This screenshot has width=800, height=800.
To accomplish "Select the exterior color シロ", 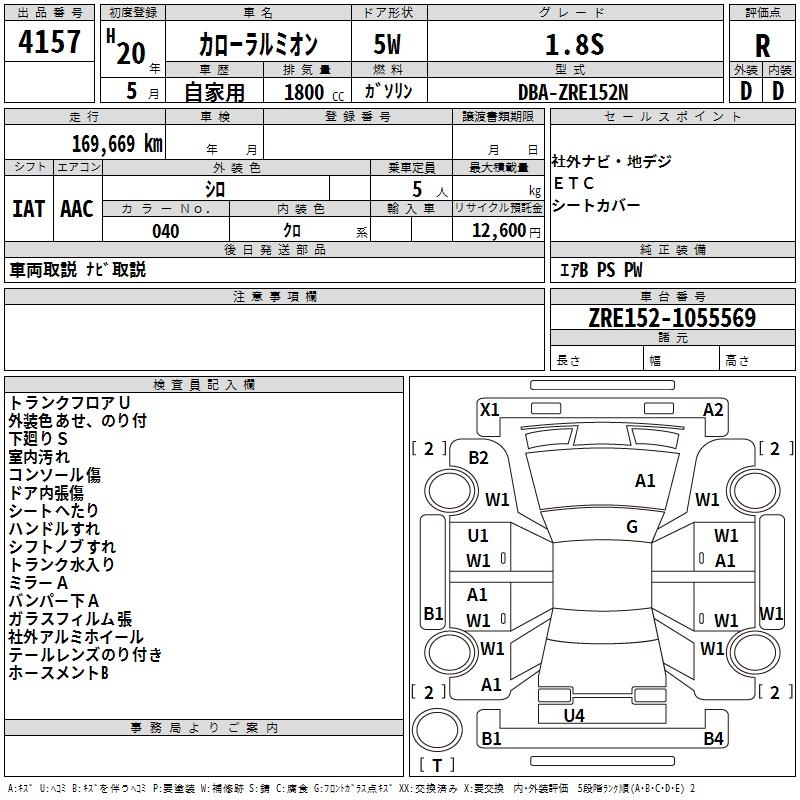I will pos(215,189).
